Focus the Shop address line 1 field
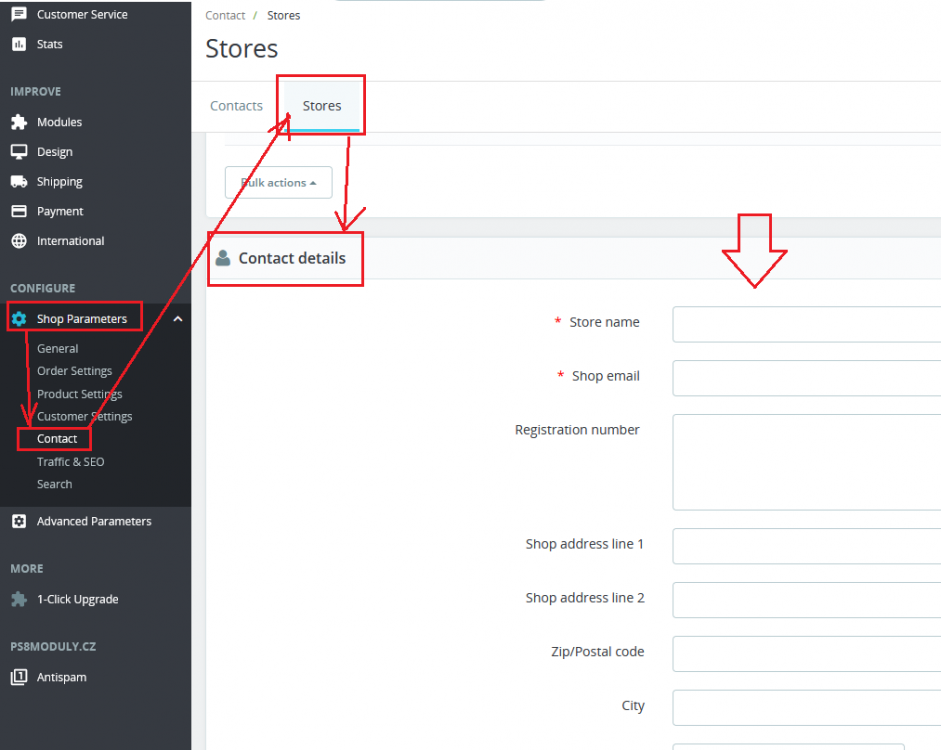The width and height of the screenshot is (941, 750). pyautogui.click(x=807, y=546)
